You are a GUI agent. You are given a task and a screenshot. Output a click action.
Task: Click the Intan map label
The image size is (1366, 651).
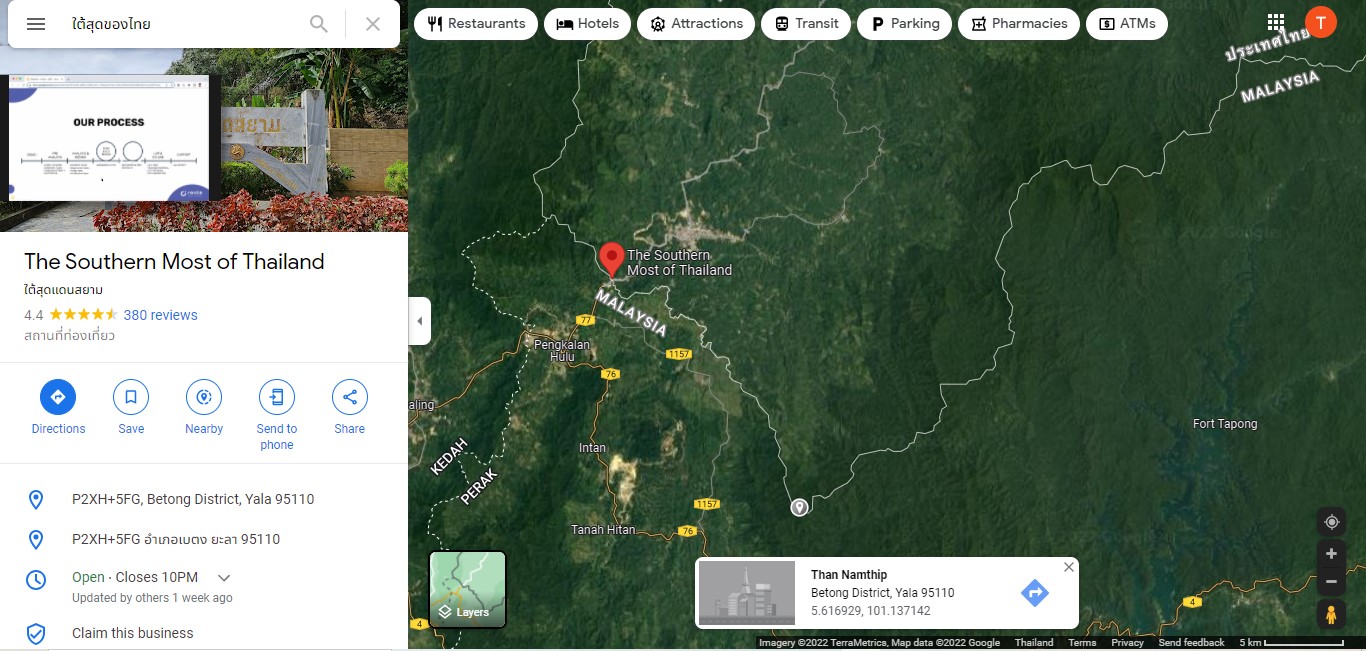pos(592,448)
